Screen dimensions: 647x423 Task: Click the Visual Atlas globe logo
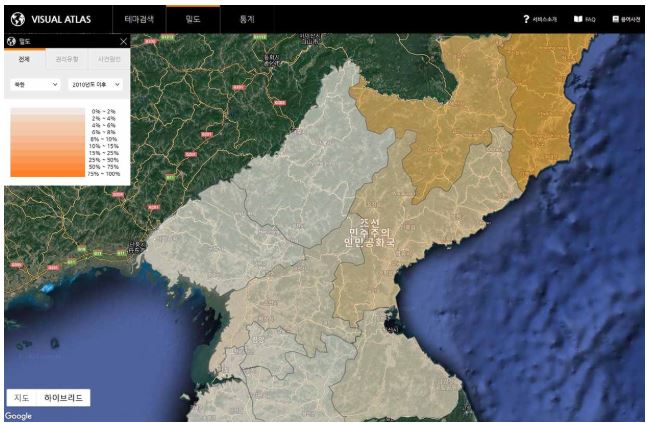18,19
